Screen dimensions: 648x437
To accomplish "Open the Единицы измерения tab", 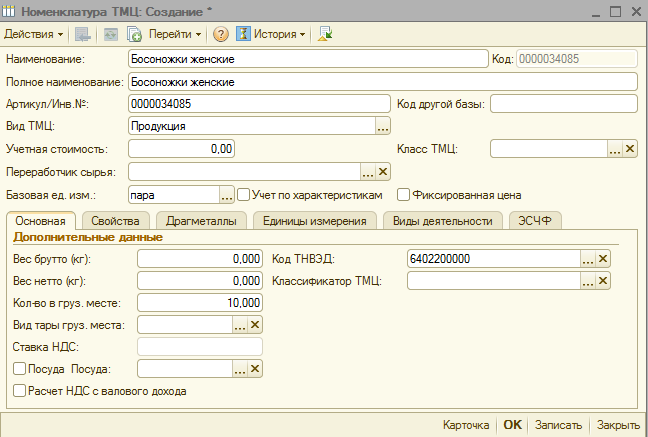I will tap(315, 220).
